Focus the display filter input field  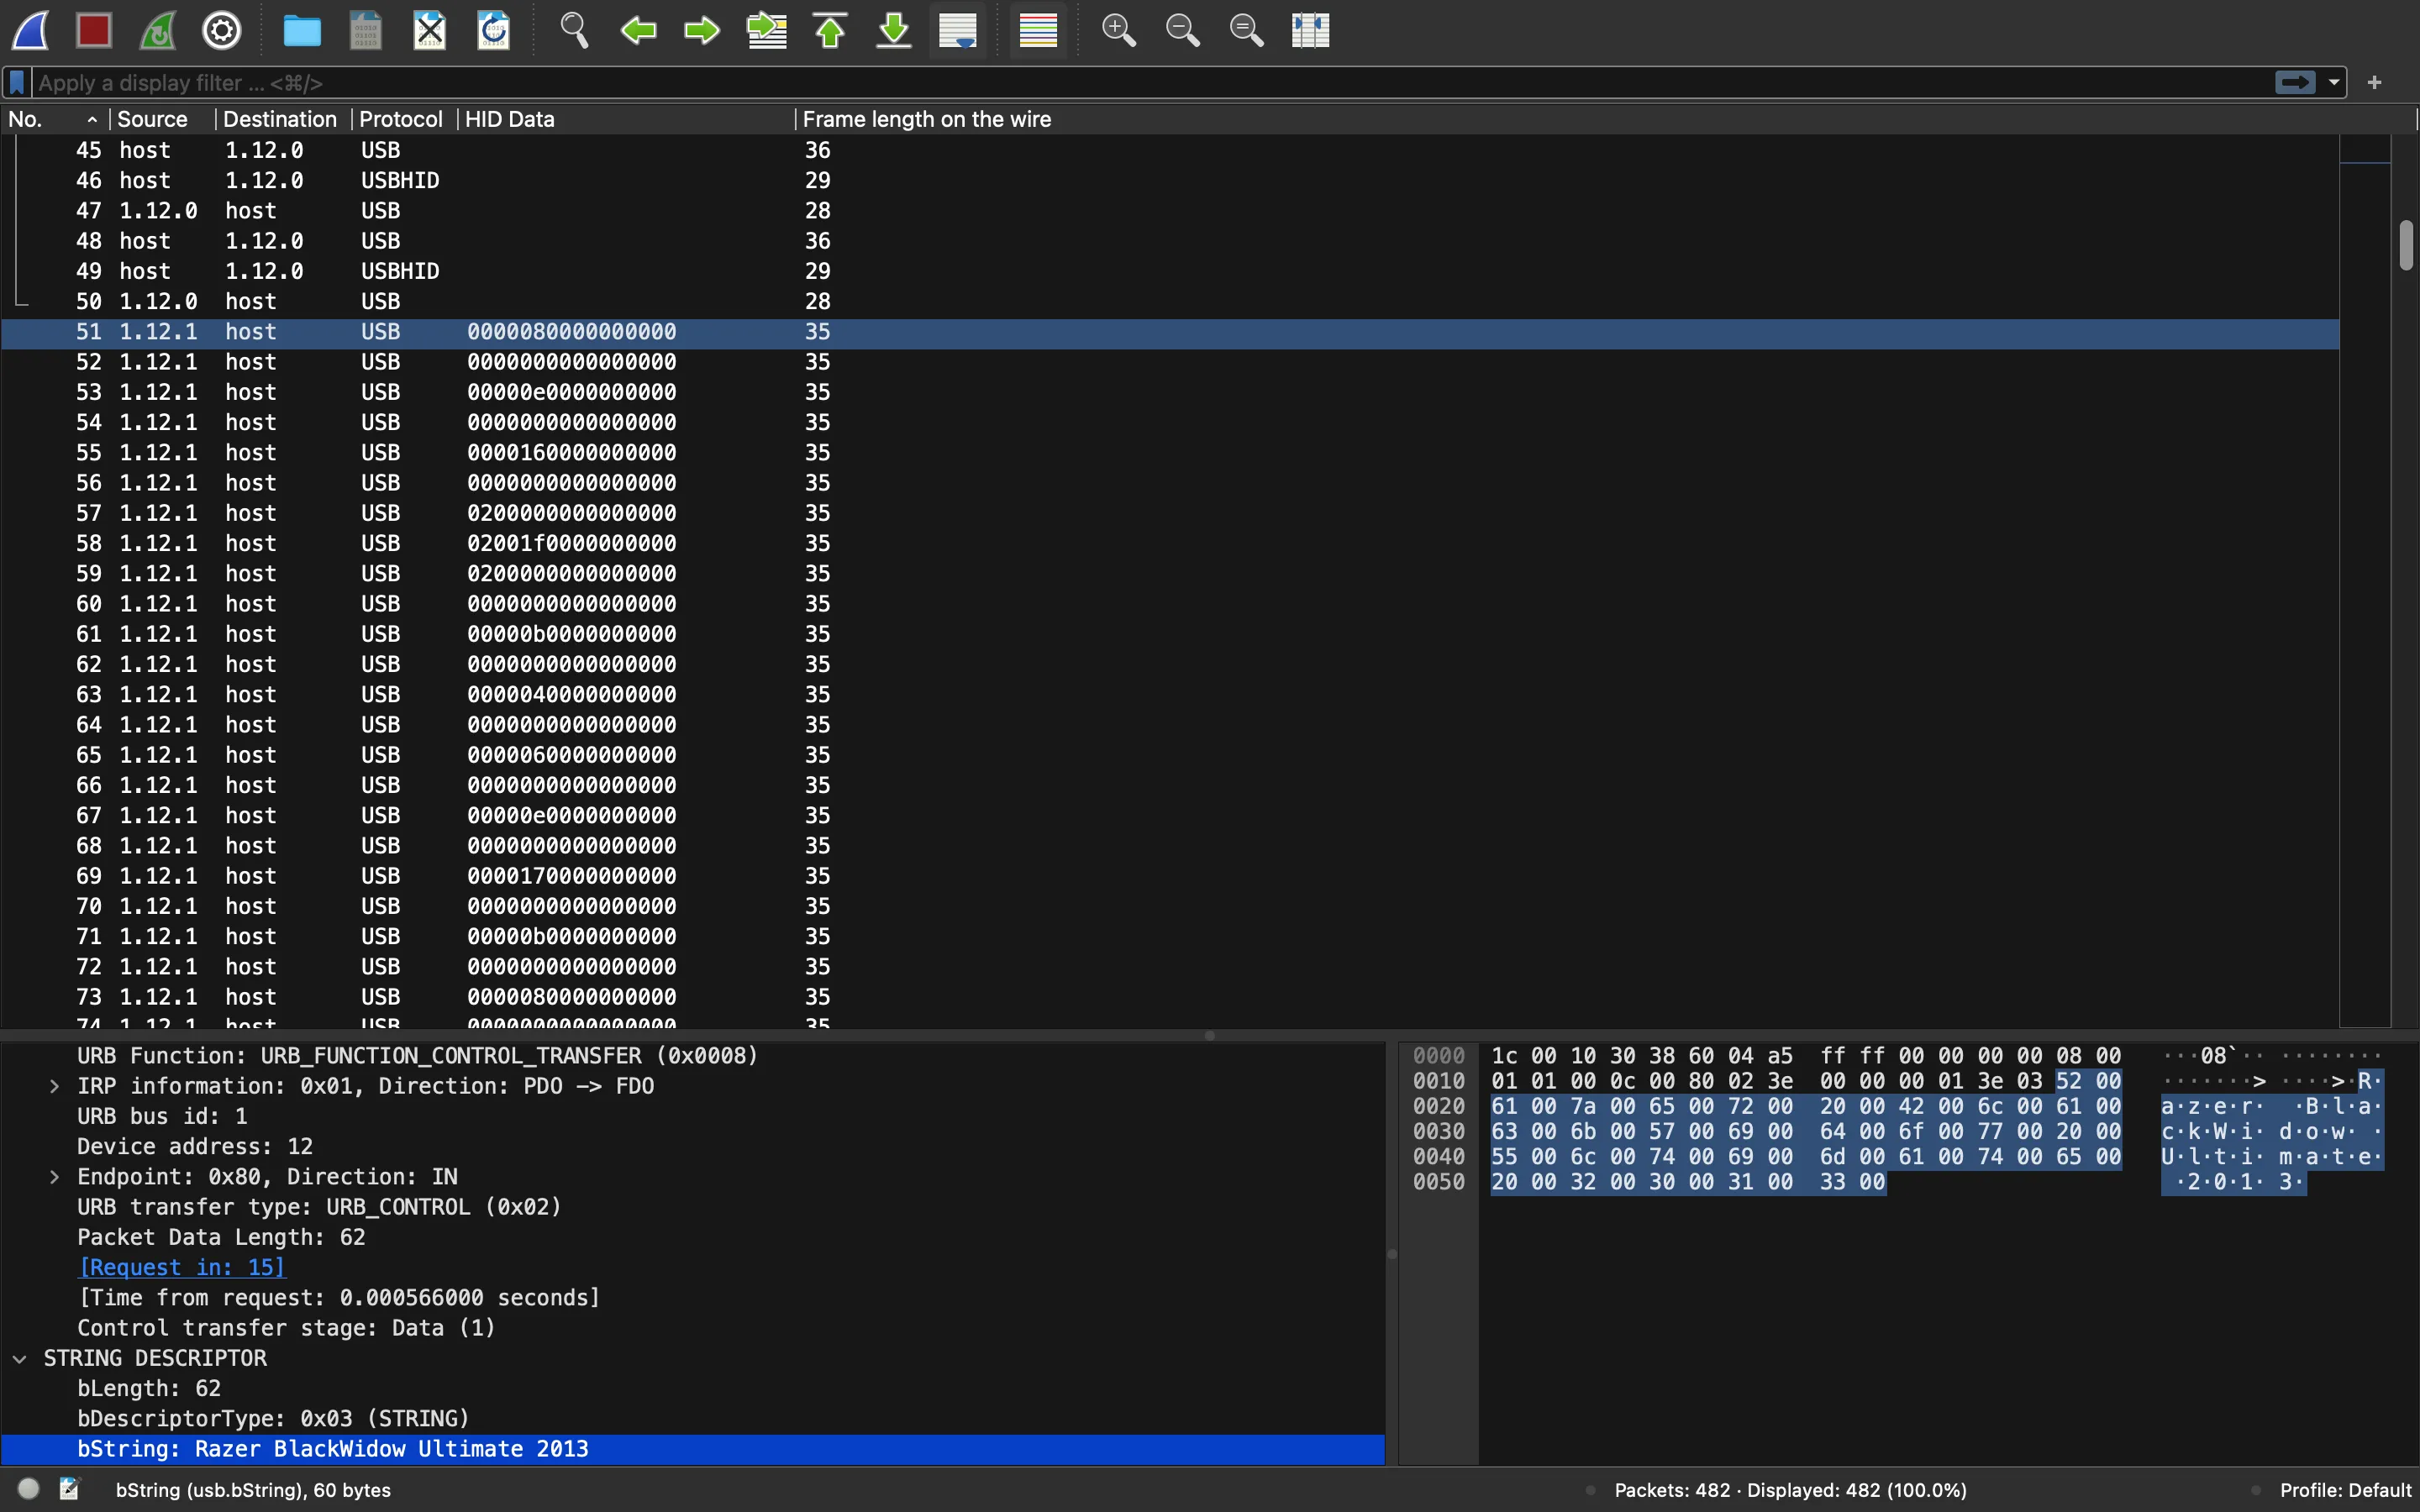point(1150,83)
